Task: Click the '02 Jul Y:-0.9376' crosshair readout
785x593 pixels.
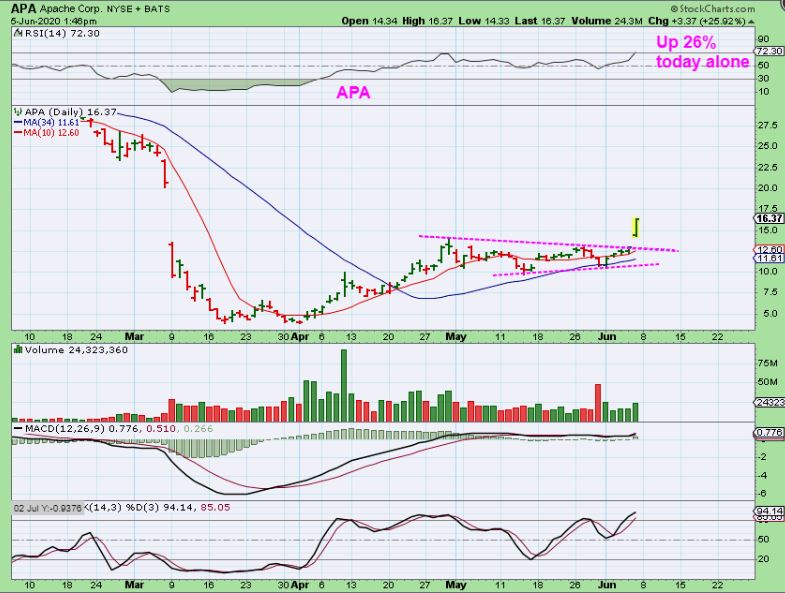Action: tap(48, 508)
